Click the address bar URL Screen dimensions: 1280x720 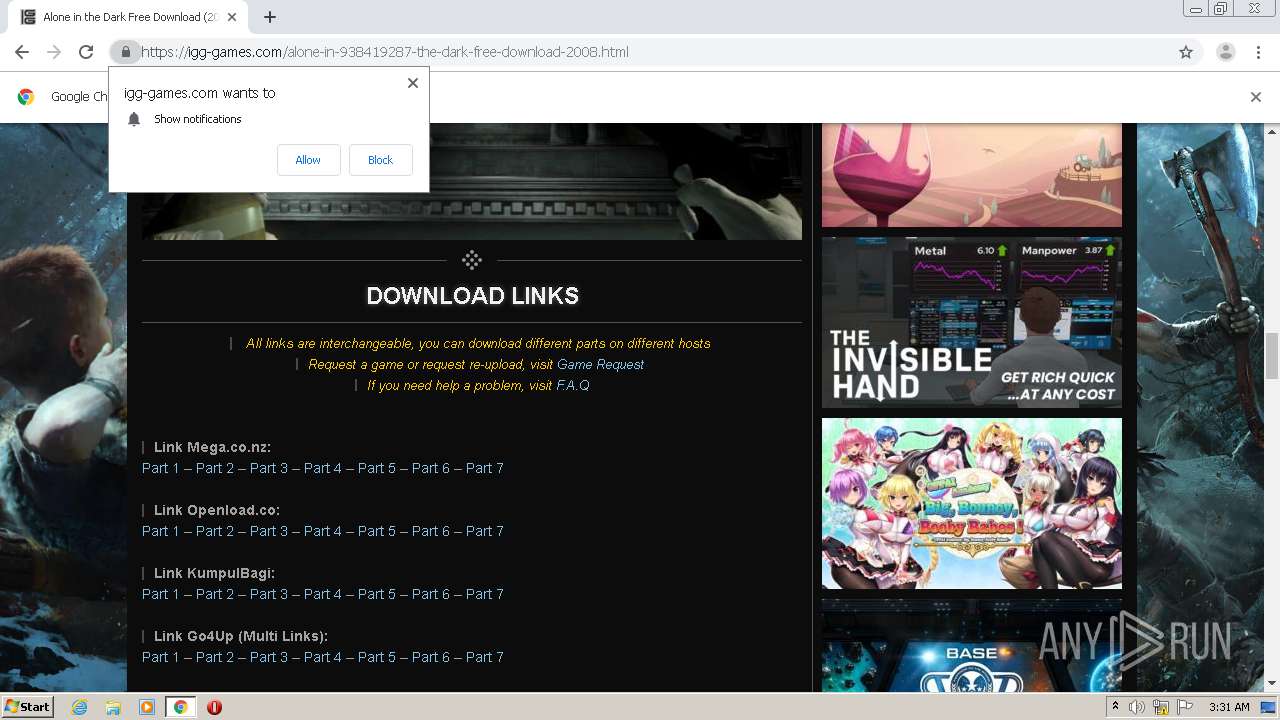pos(385,52)
